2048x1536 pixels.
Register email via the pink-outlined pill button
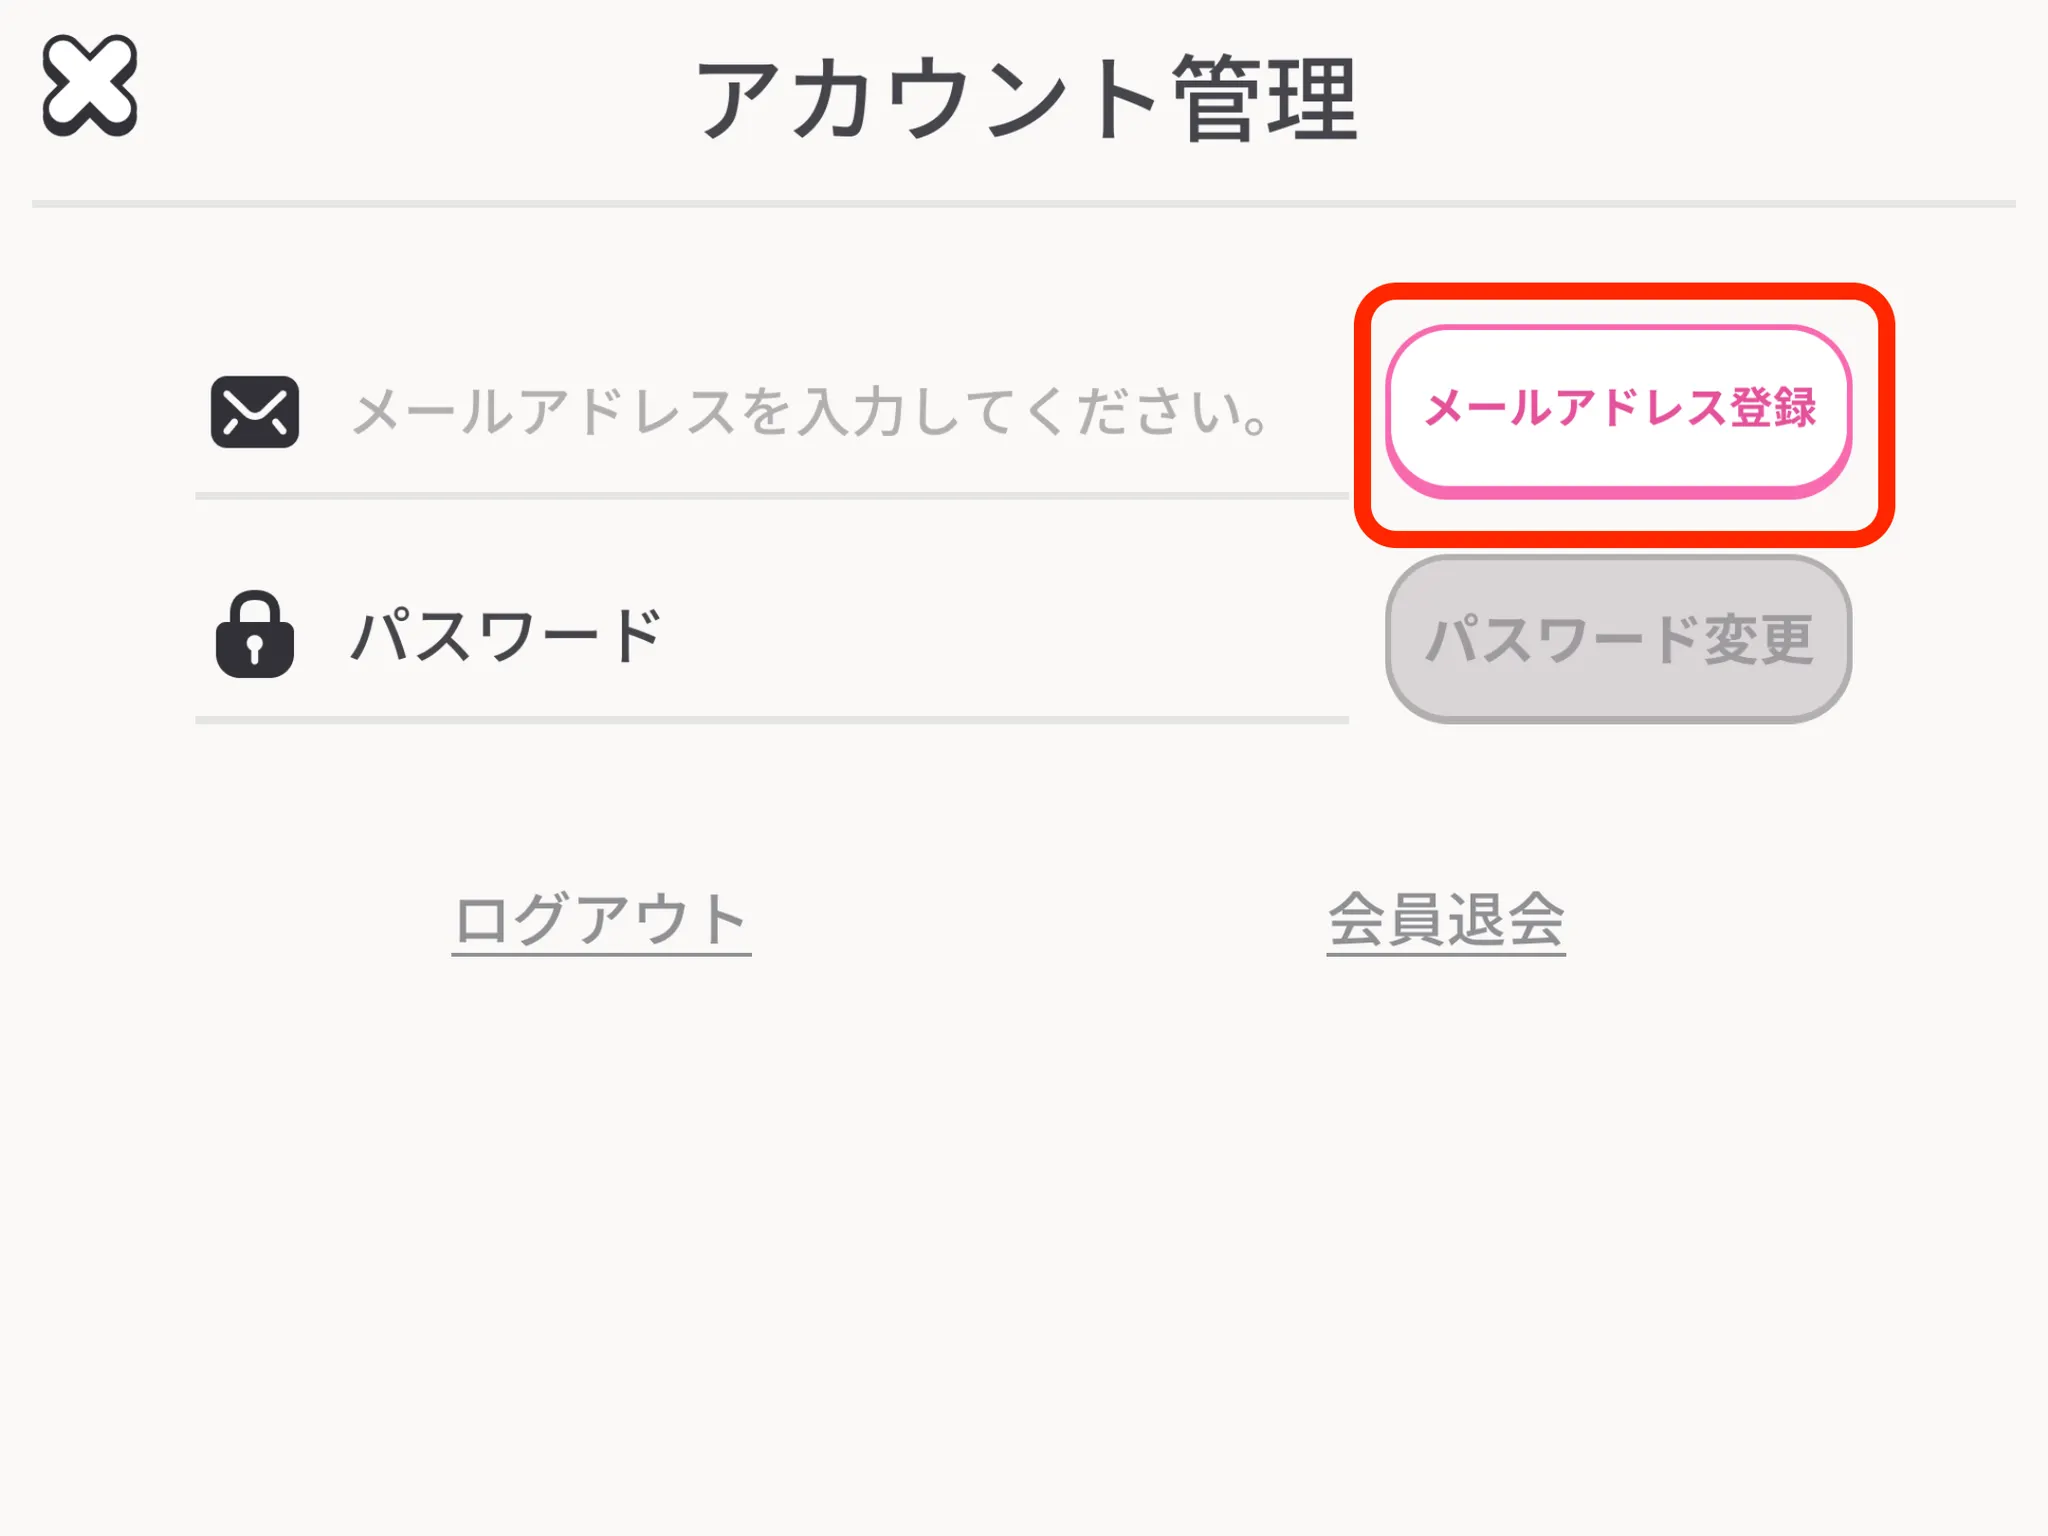click(1618, 410)
